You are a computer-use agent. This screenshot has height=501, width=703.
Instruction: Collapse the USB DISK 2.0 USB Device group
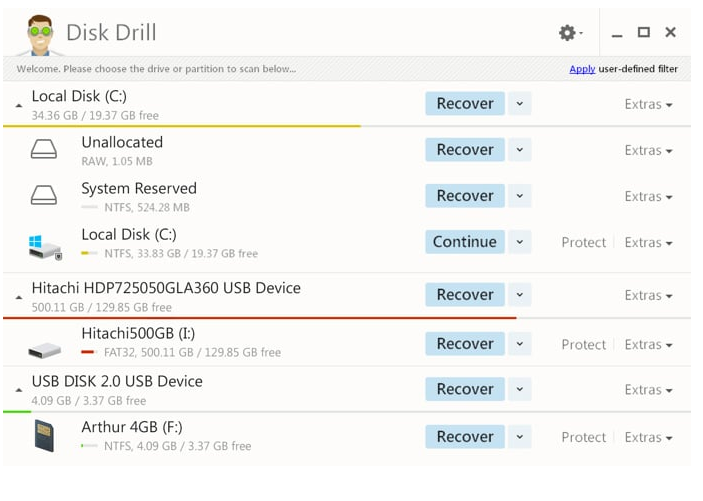click(19, 389)
